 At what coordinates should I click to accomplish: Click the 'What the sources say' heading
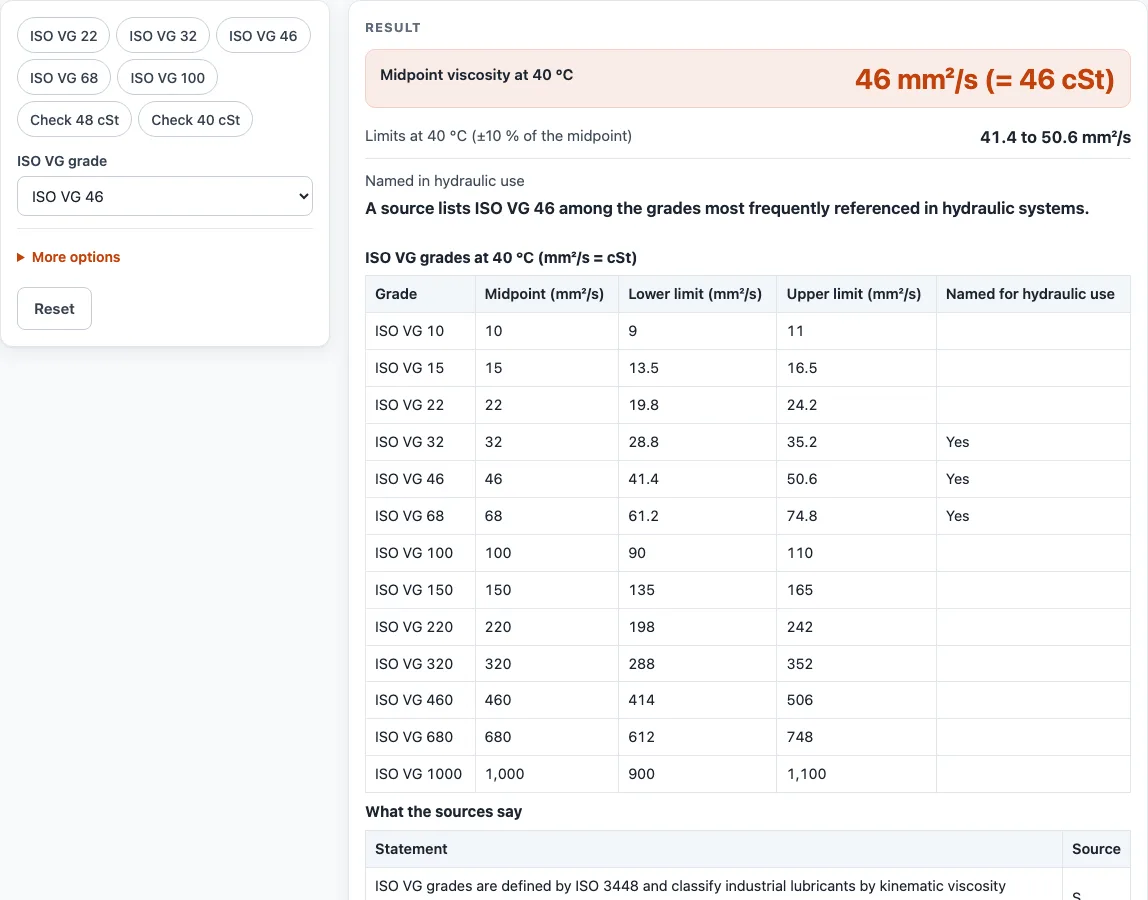tap(444, 812)
